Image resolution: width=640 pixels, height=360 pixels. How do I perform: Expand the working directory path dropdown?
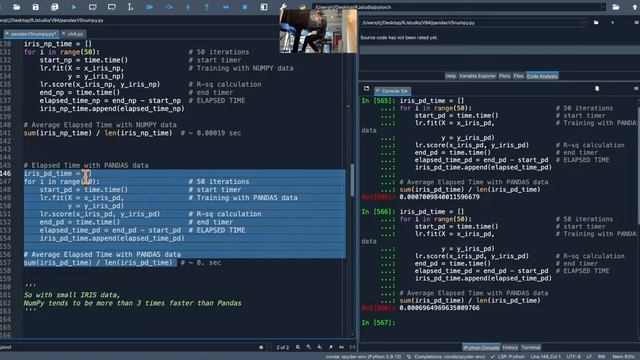tap(603, 7)
